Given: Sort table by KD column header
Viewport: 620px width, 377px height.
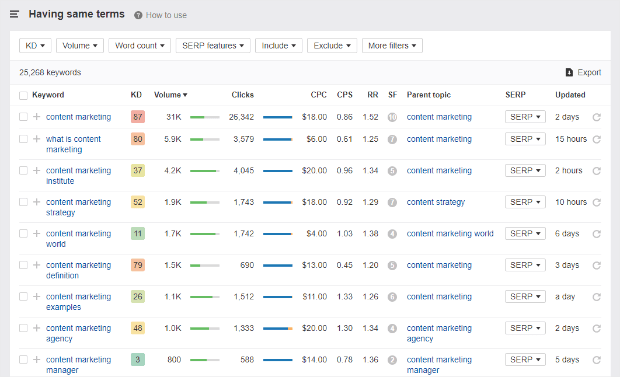Looking at the screenshot, I should click(136, 95).
